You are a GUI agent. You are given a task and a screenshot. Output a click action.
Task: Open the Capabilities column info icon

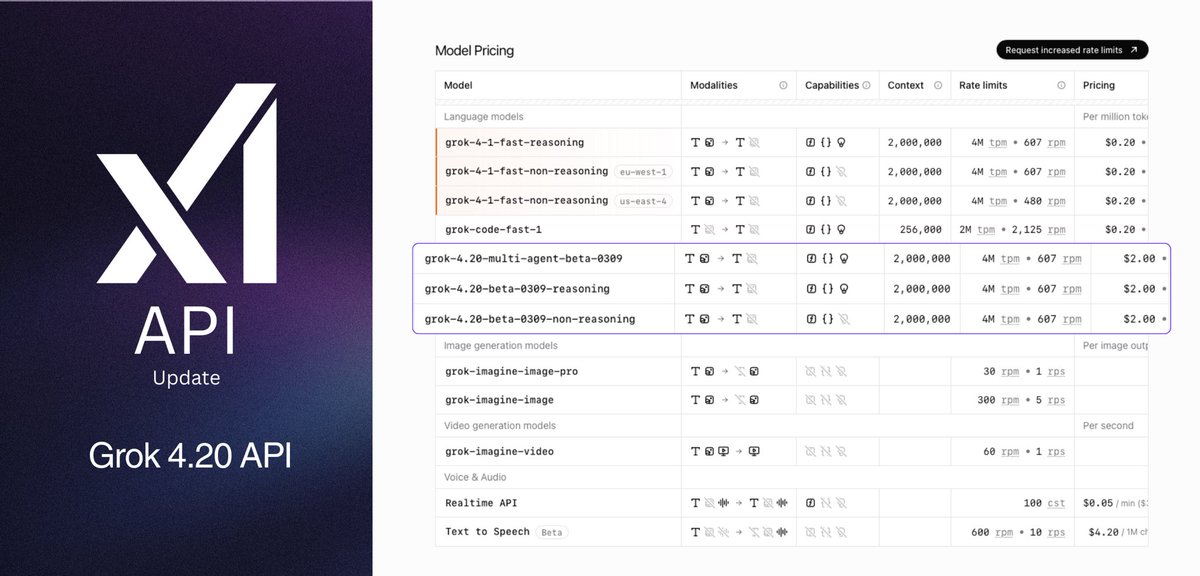coord(867,86)
